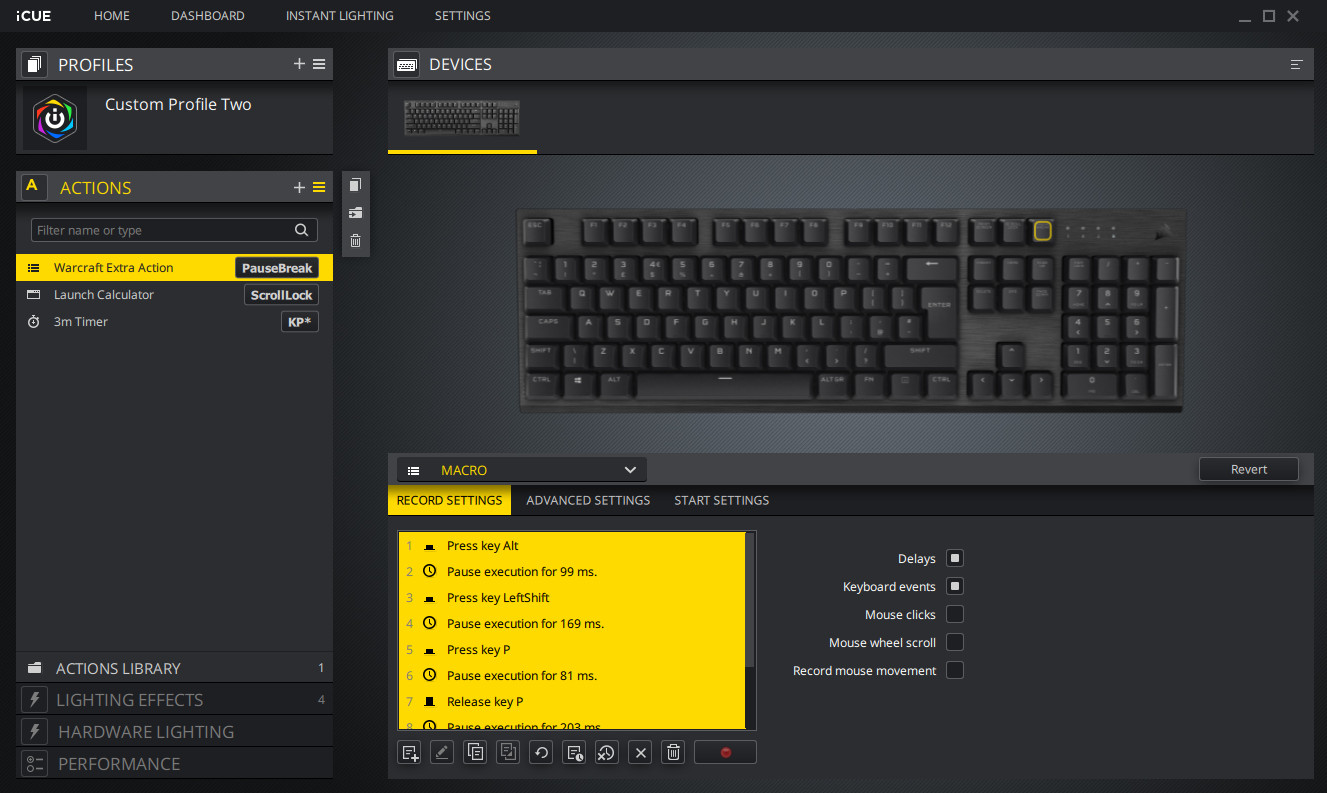
Task: Click the Revert button
Action: tap(1249, 469)
